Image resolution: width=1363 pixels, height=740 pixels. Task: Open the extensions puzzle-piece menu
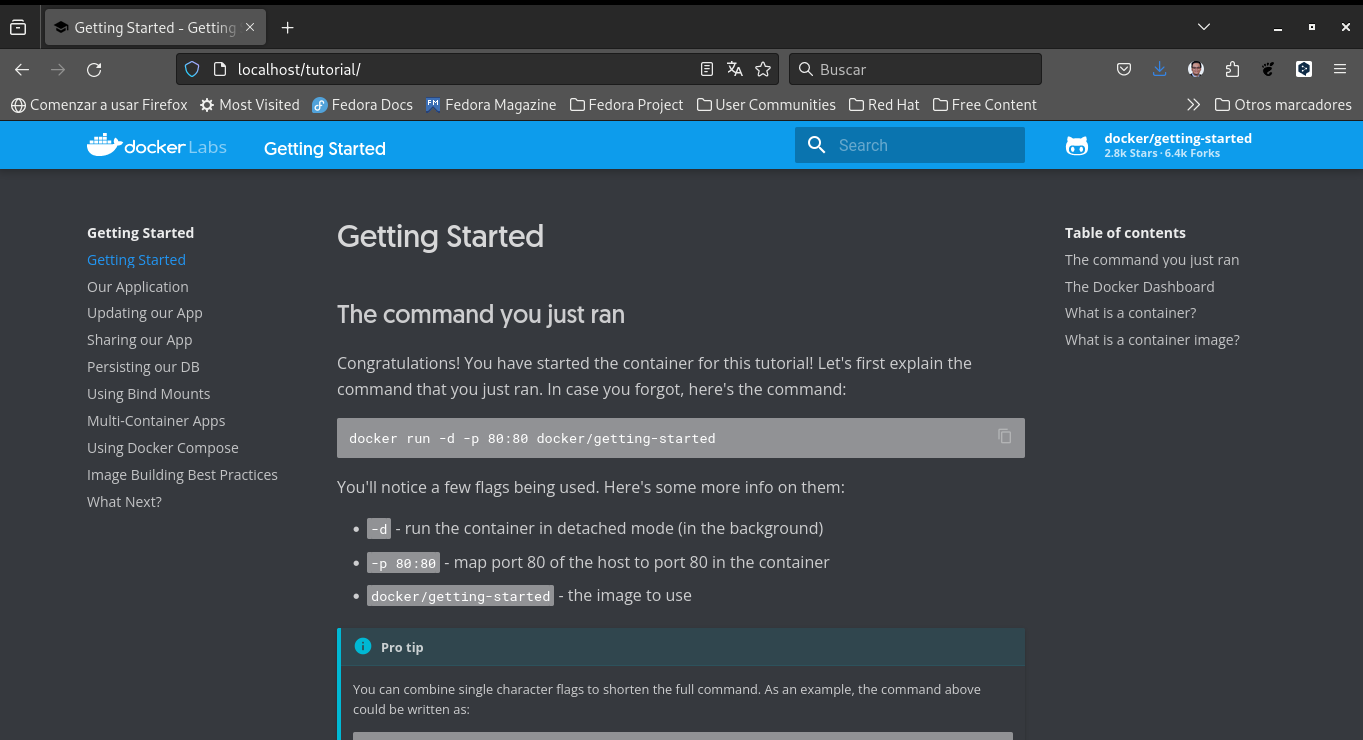(1232, 69)
